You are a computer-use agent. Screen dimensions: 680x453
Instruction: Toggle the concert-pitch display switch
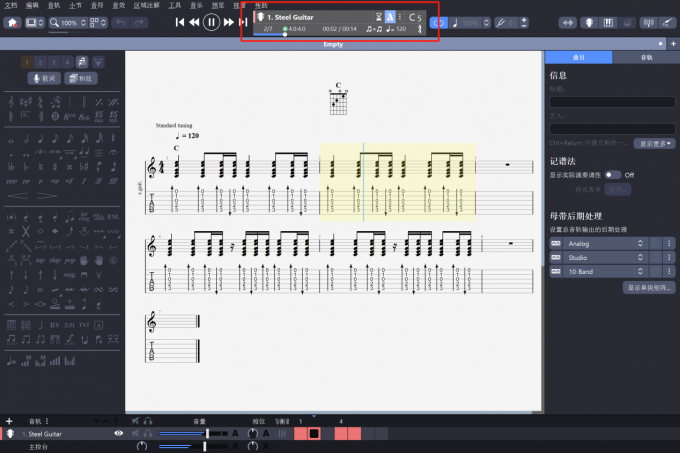(x=612, y=174)
